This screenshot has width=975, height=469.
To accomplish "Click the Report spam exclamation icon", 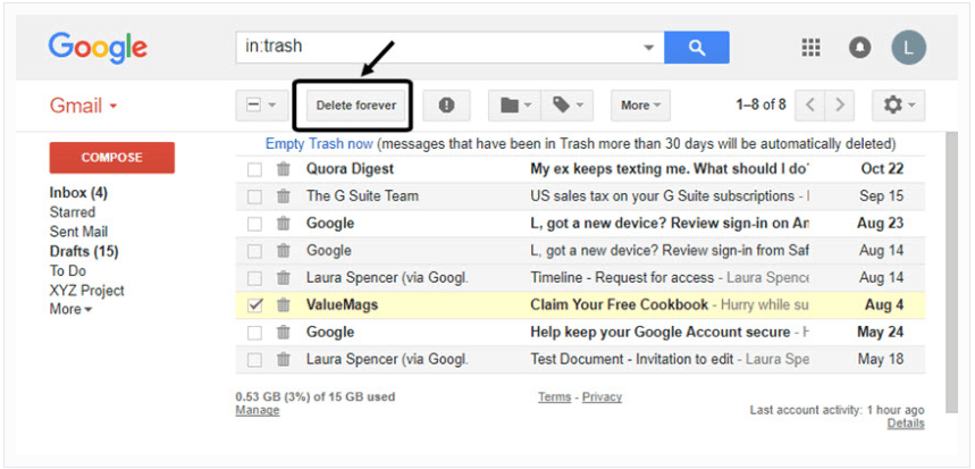I will [x=446, y=106].
